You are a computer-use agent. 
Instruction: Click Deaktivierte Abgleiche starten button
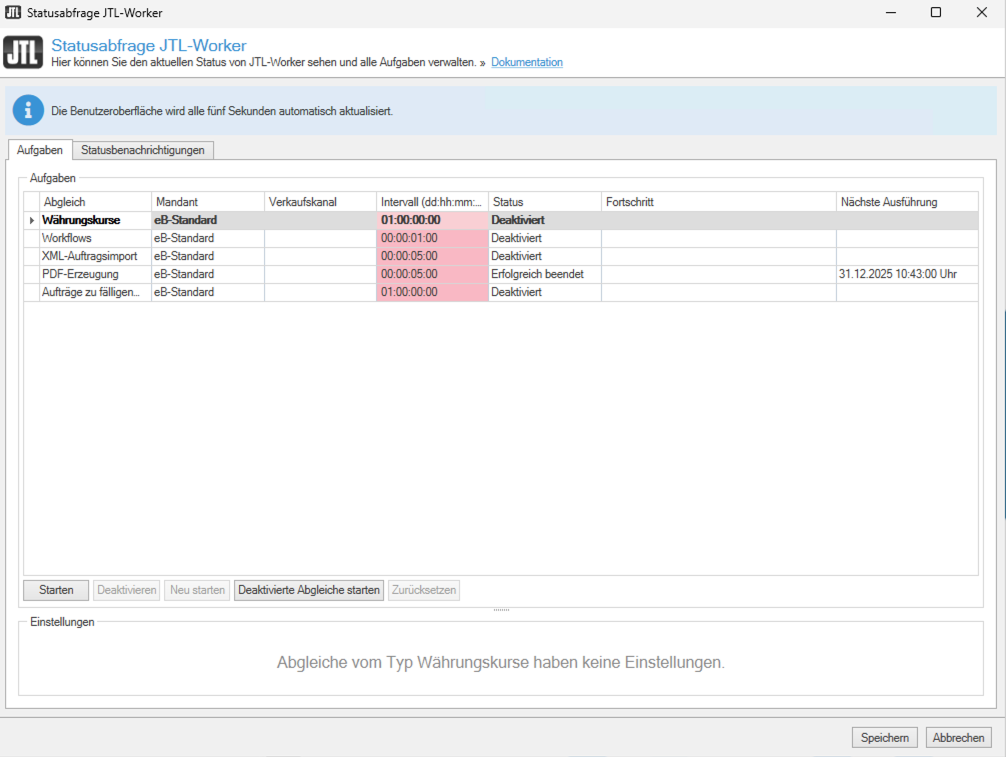coord(309,590)
